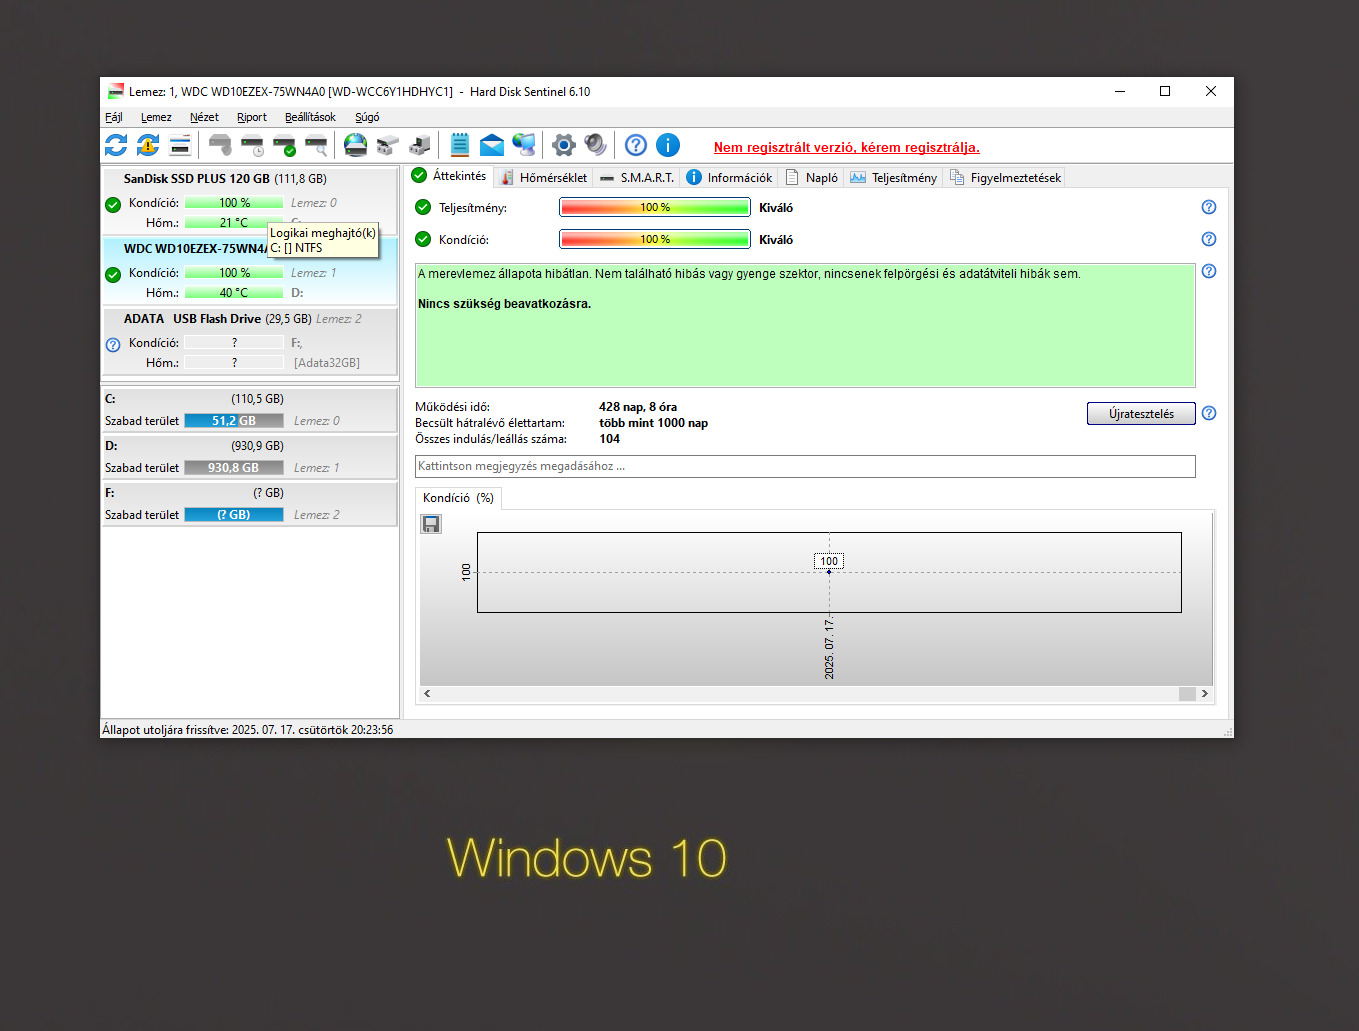This screenshot has width=1359, height=1031.
Task: Switch to the Hőmérséklet tab
Action: (x=544, y=177)
